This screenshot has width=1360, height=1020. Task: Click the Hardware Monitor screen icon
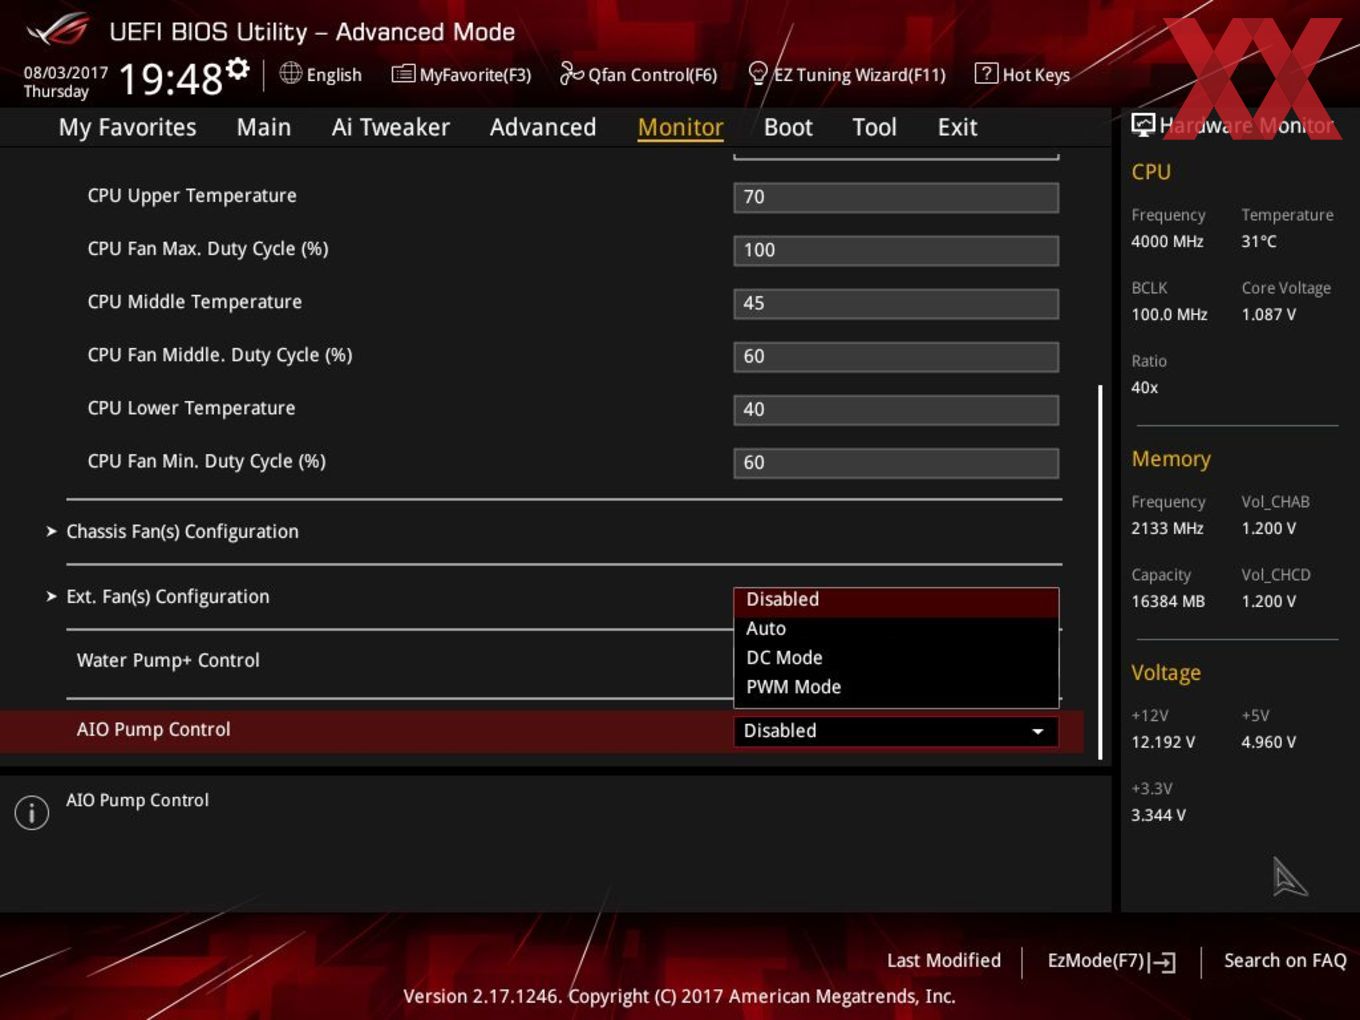pyautogui.click(x=1143, y=124)
